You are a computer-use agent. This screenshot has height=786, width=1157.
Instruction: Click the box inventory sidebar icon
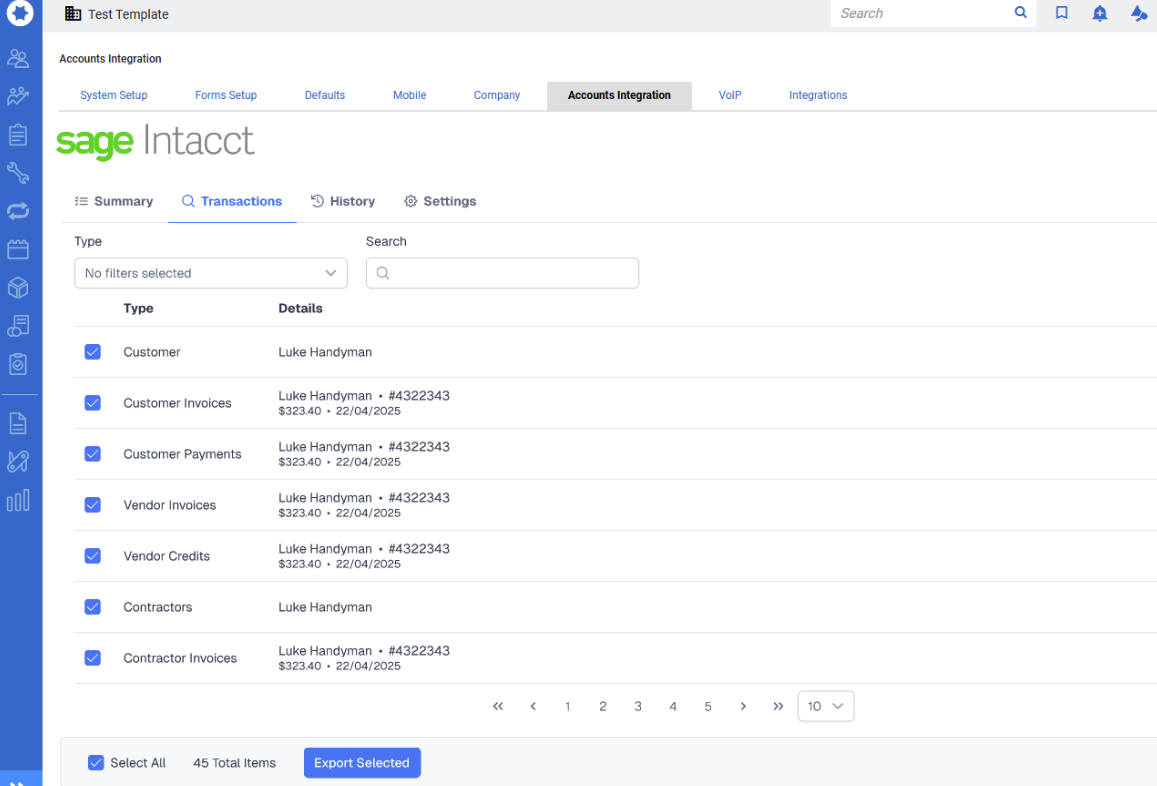(18, 288)
